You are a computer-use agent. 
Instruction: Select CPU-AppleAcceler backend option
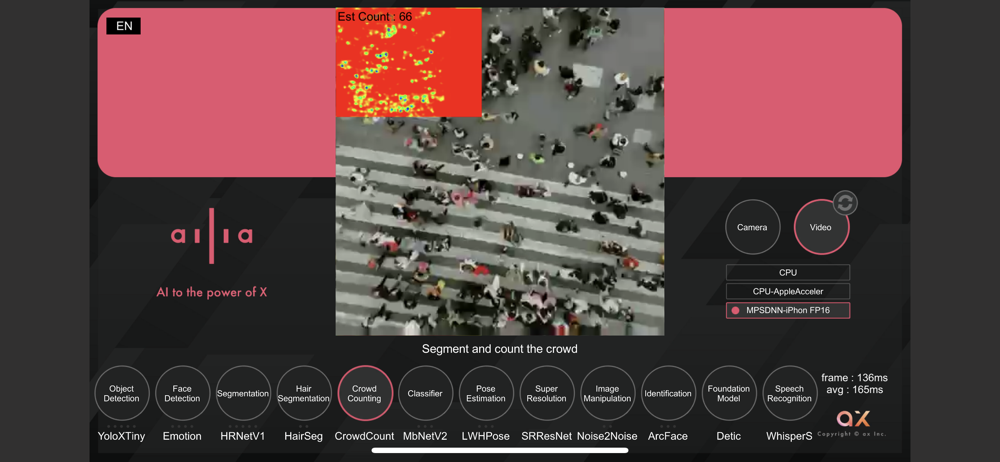(788, 292)
